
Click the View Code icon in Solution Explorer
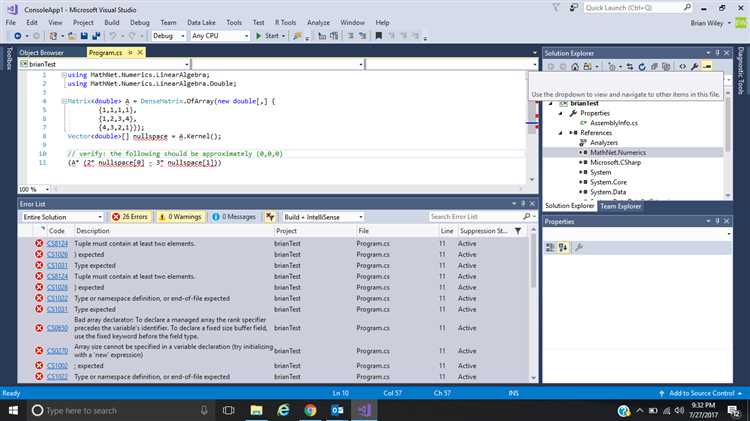point(683,67)
